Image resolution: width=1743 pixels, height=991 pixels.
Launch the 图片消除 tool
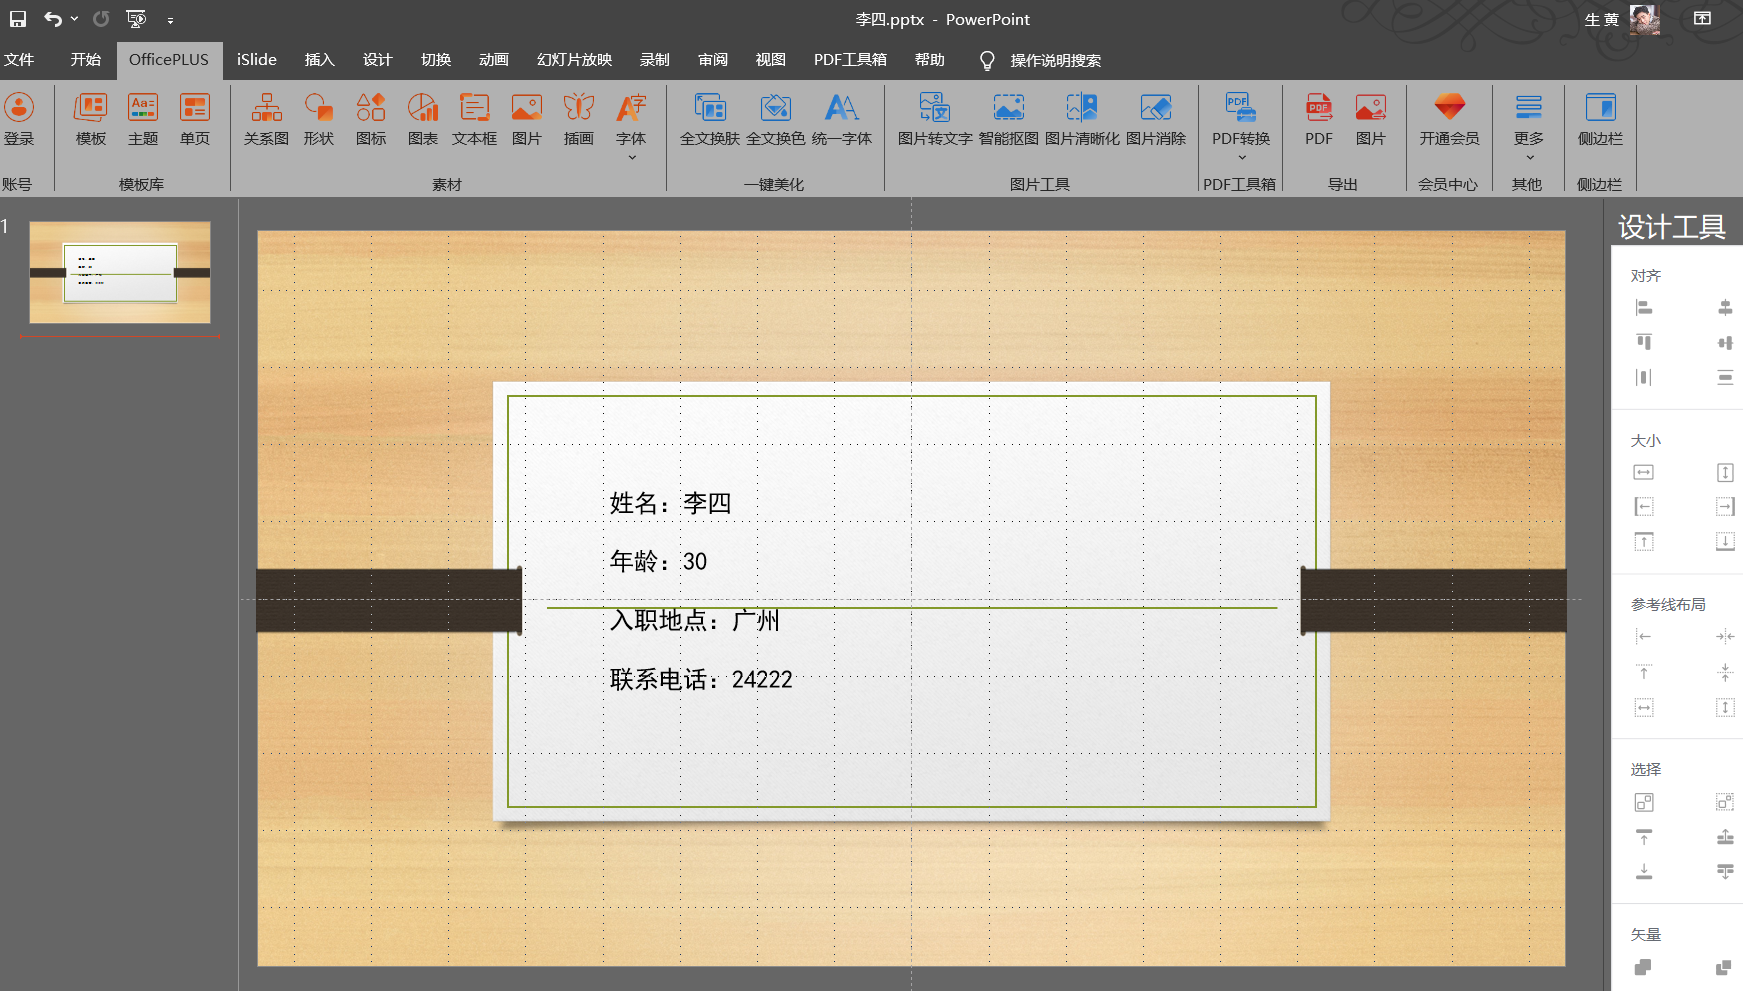click(x=1156, y=120)
